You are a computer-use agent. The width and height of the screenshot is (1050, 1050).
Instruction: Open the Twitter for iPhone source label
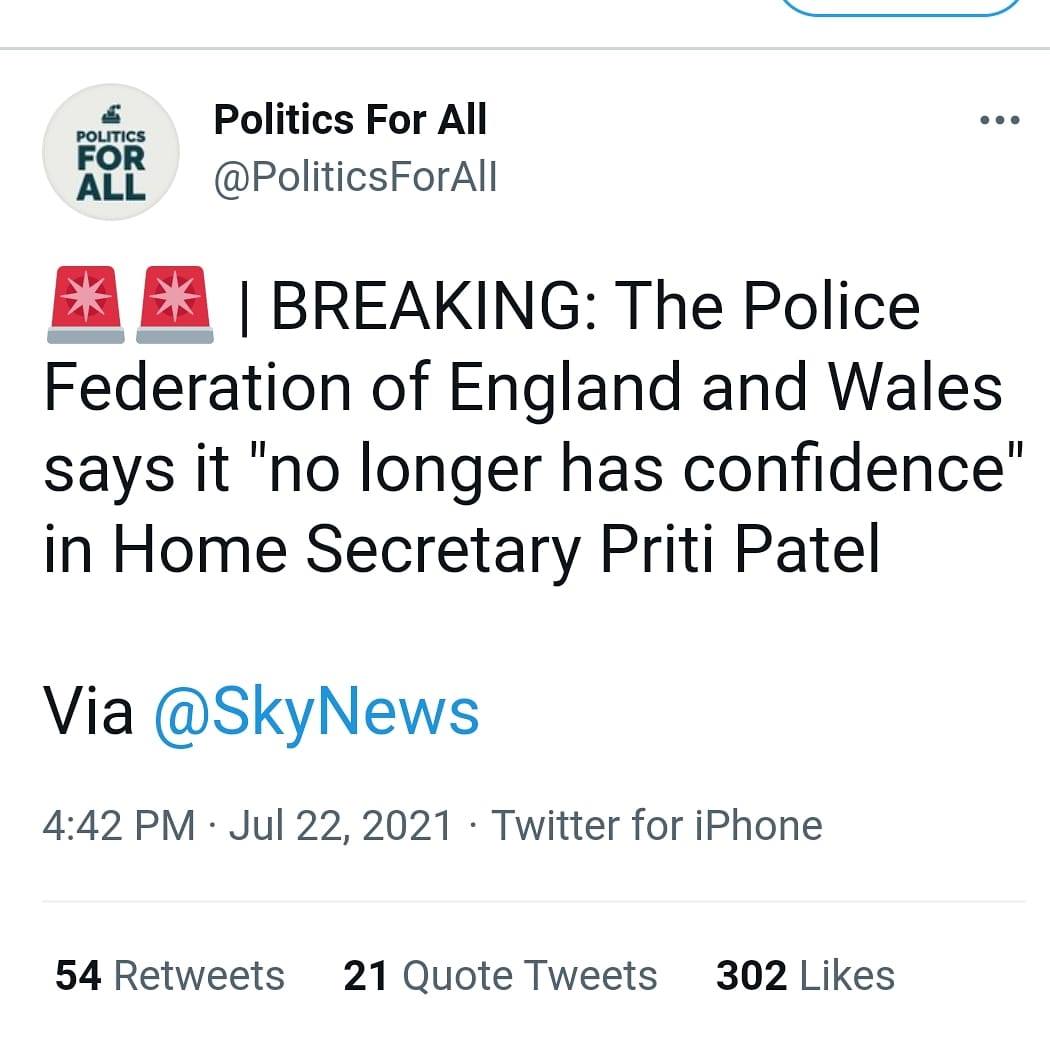(657, 826)
